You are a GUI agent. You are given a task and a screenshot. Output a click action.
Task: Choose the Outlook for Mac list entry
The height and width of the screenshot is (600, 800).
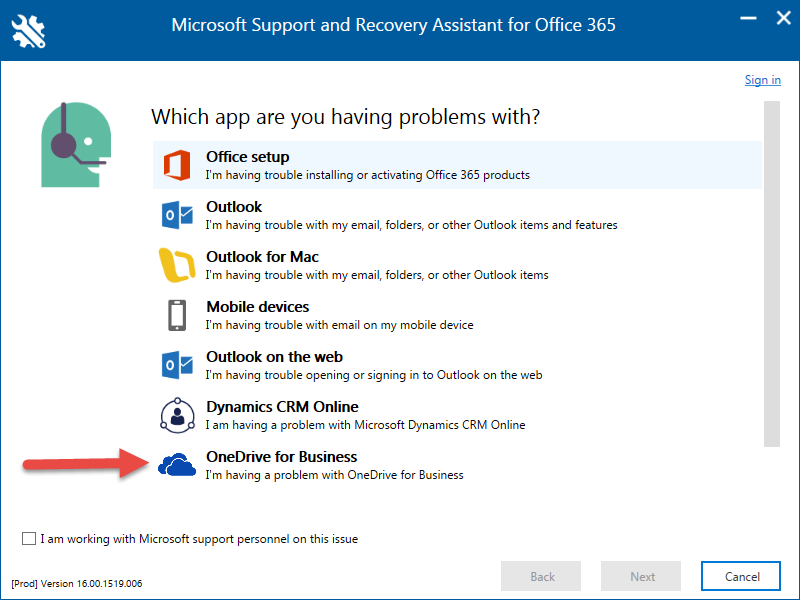tap(262, 257)
